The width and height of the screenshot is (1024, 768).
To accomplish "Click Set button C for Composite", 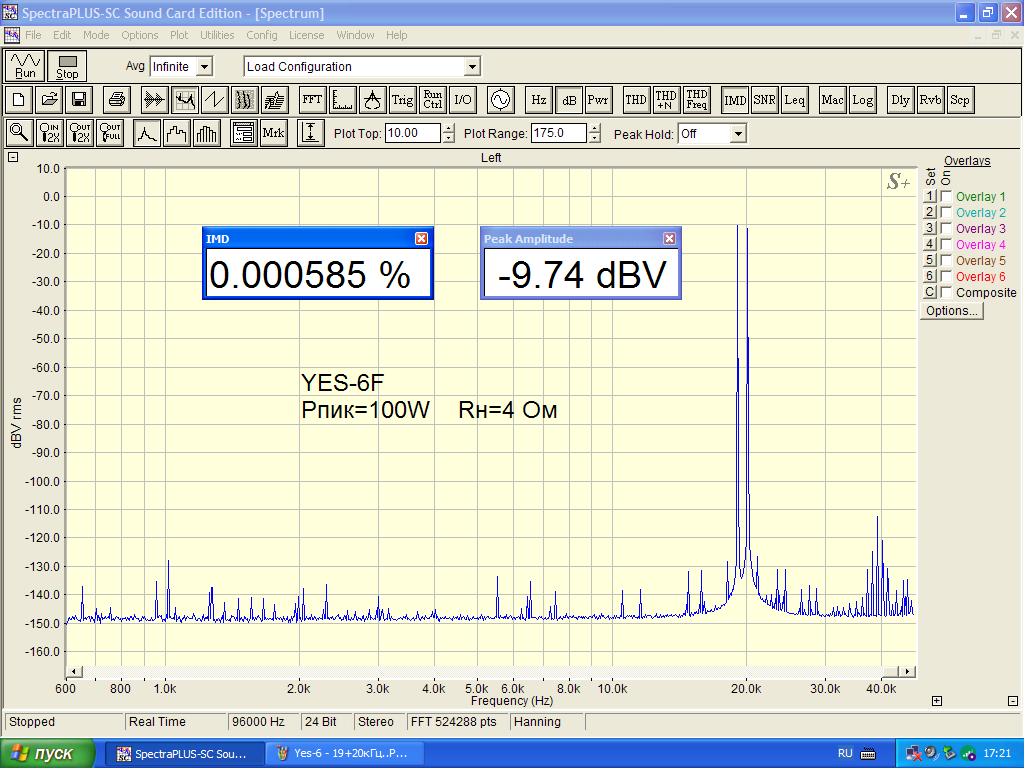I will pos(930,292).
